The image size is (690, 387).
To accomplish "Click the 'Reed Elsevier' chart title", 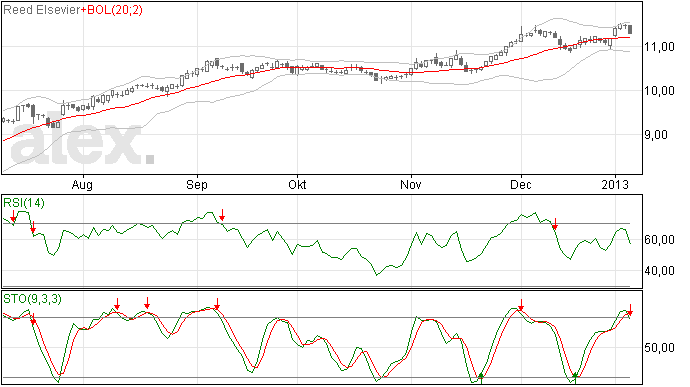I will point(42,10).
